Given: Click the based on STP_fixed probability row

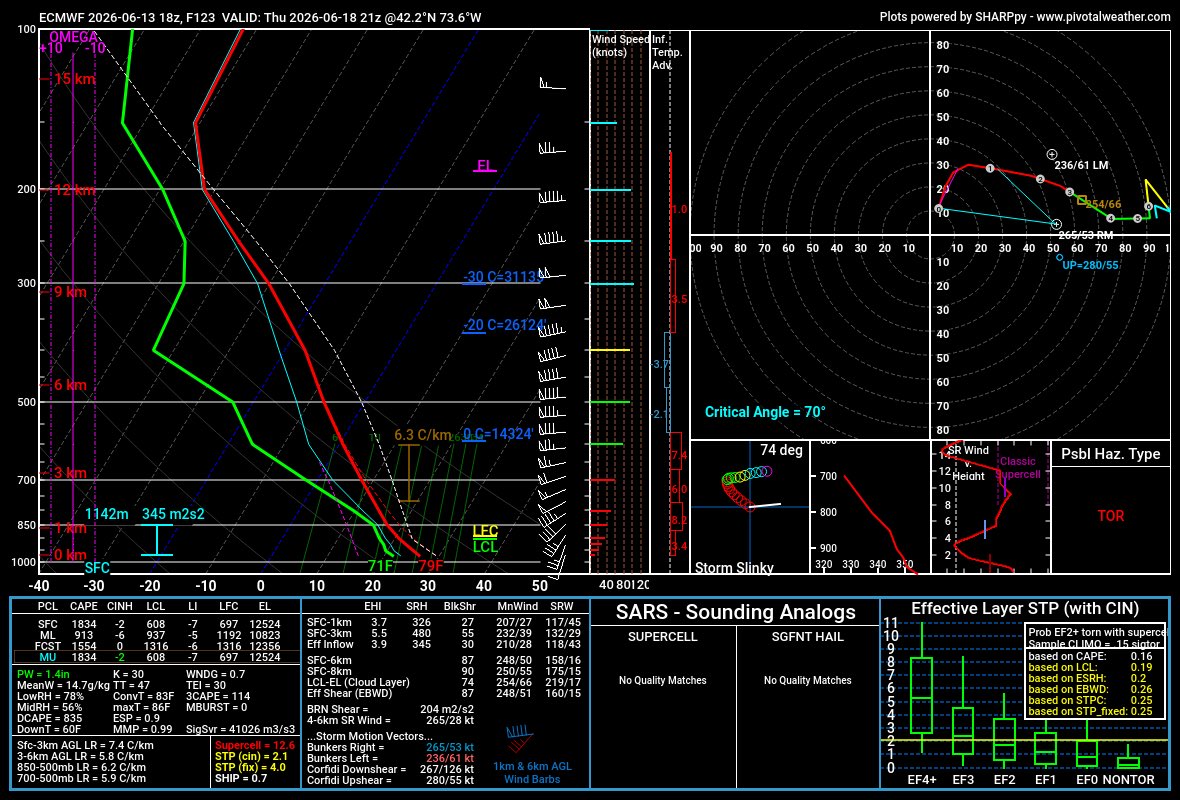Looking at the screenshot, I should click(1090, 711).
